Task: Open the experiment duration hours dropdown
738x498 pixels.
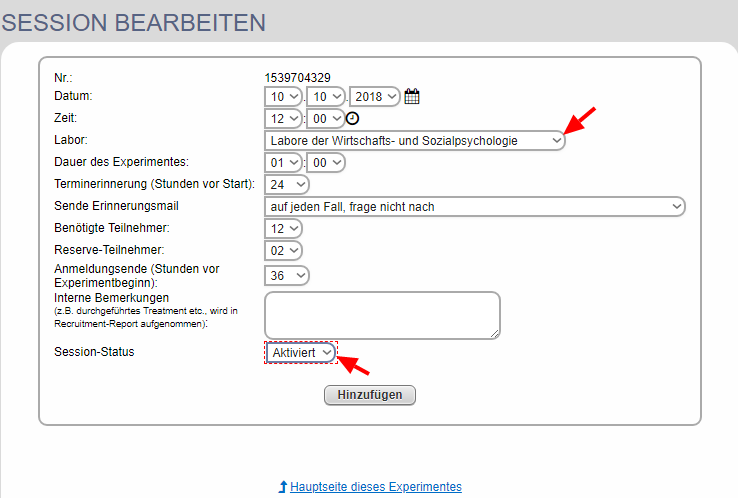Action: point(283,163)
